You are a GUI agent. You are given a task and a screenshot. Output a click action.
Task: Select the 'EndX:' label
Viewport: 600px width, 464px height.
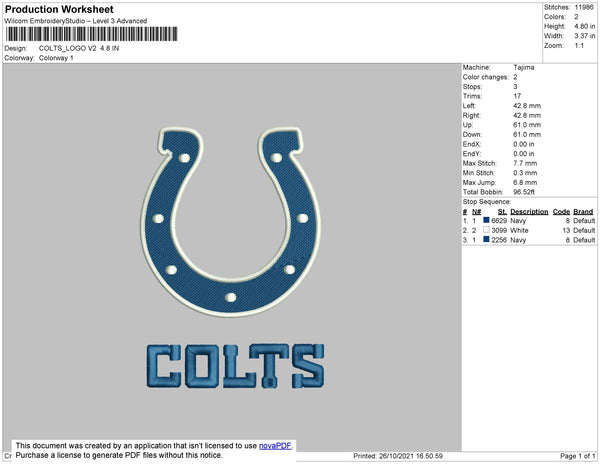472,144
